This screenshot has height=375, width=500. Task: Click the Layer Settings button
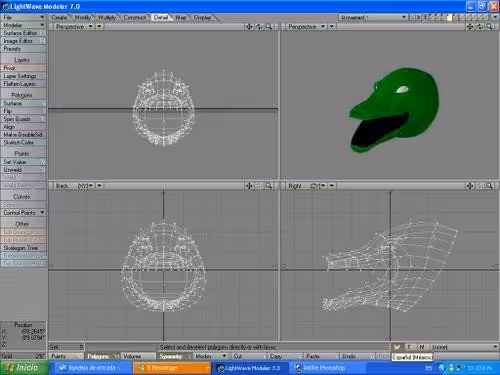click(x=23, y=76)
